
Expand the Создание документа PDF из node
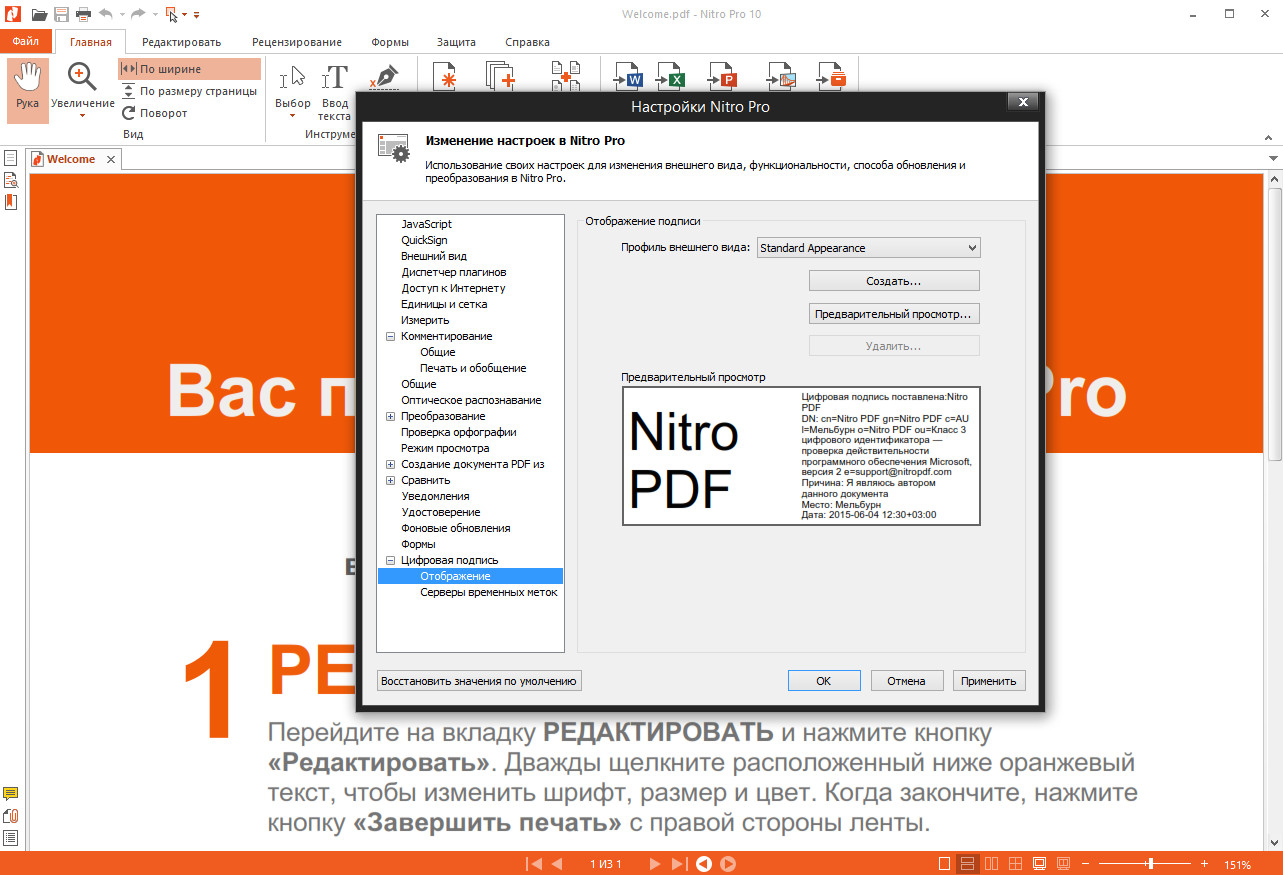(390, 465)
